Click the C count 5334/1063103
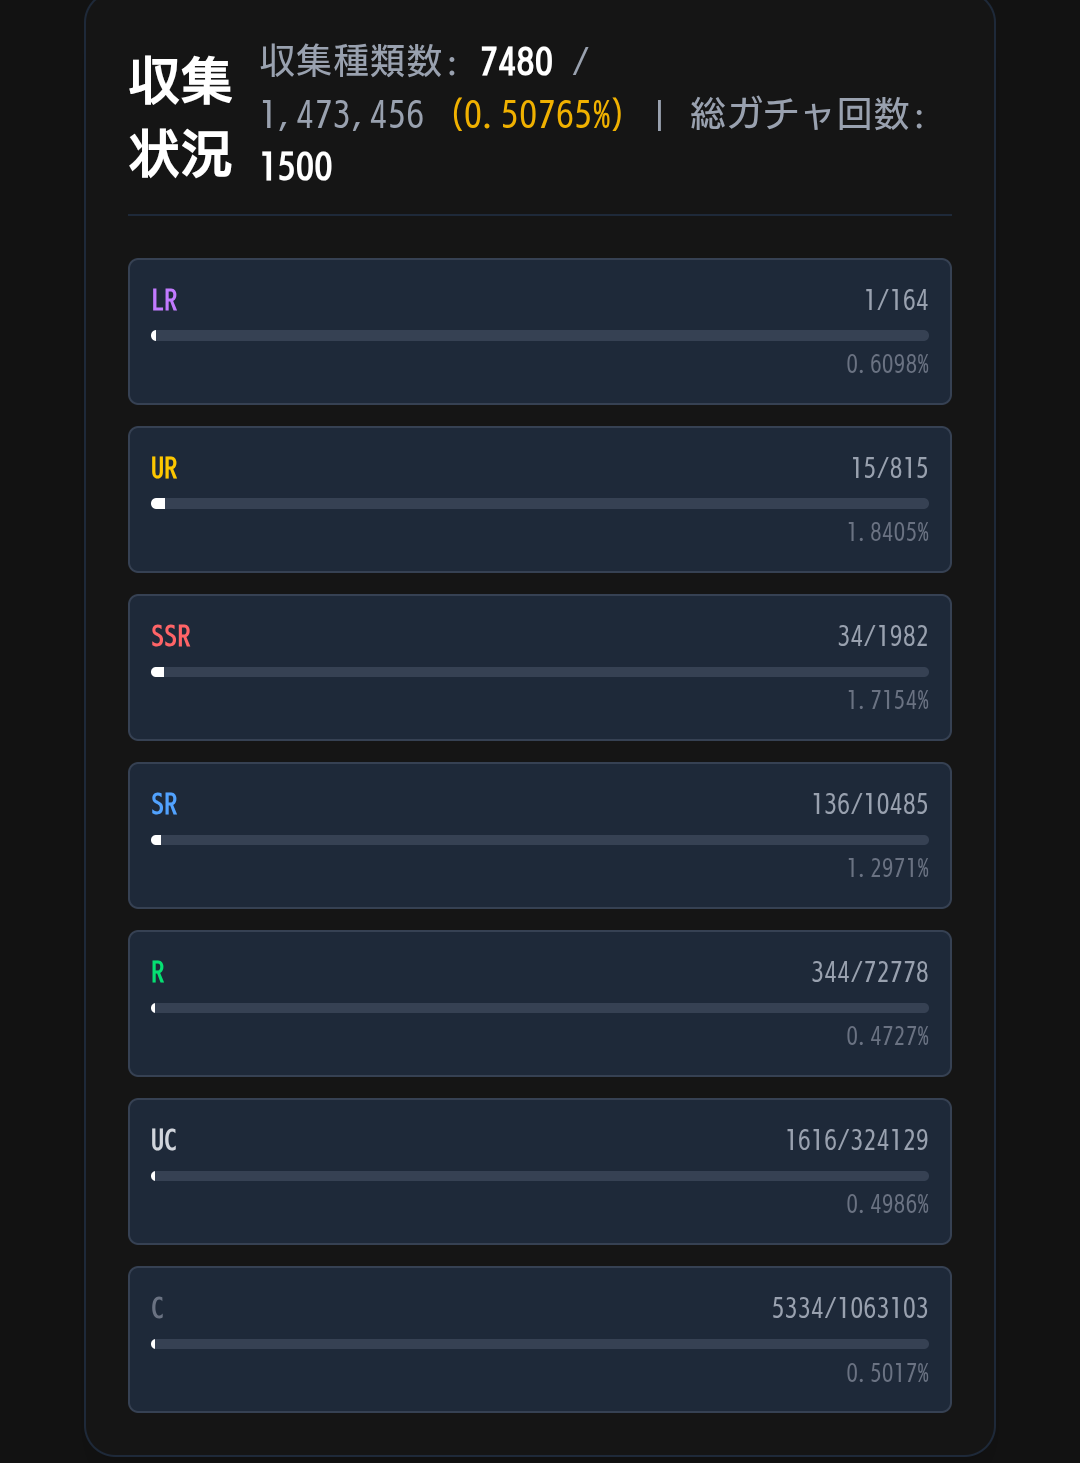The width and height of the screenshot is (1080, 1463). (850, 1308)
